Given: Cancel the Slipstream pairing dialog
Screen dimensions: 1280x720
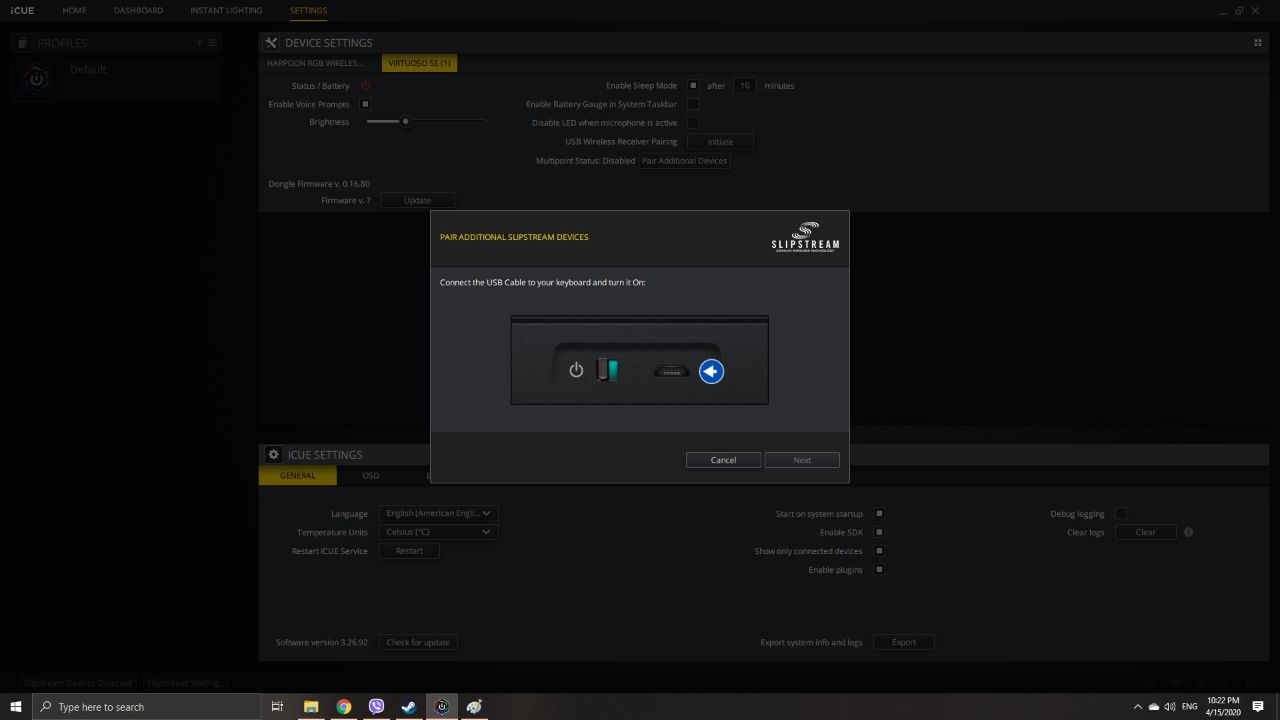Looking at the screenshot, I should pos(723,460).
